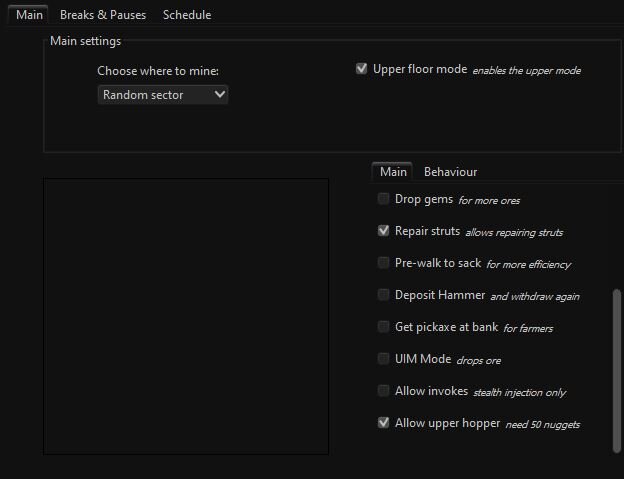Click the empty black map preview area
The image size is (624, 479).
tap(186, 316)
